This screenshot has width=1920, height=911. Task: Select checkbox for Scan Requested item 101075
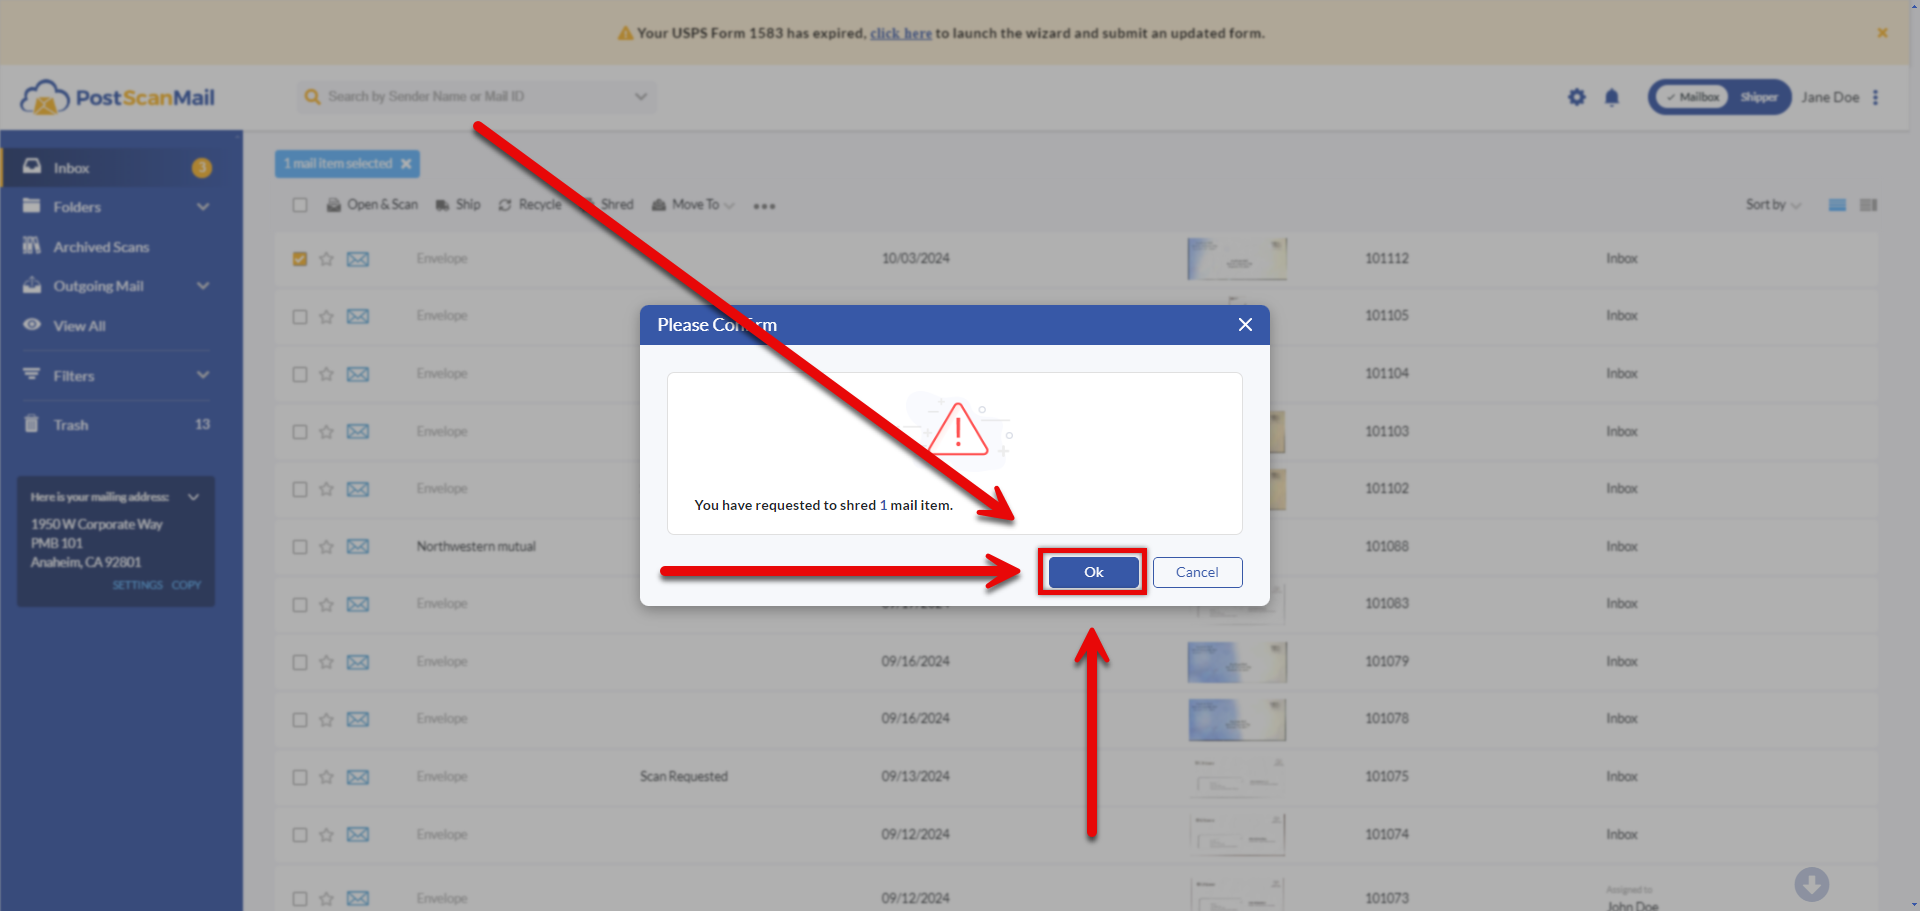(x=300, y=777)
